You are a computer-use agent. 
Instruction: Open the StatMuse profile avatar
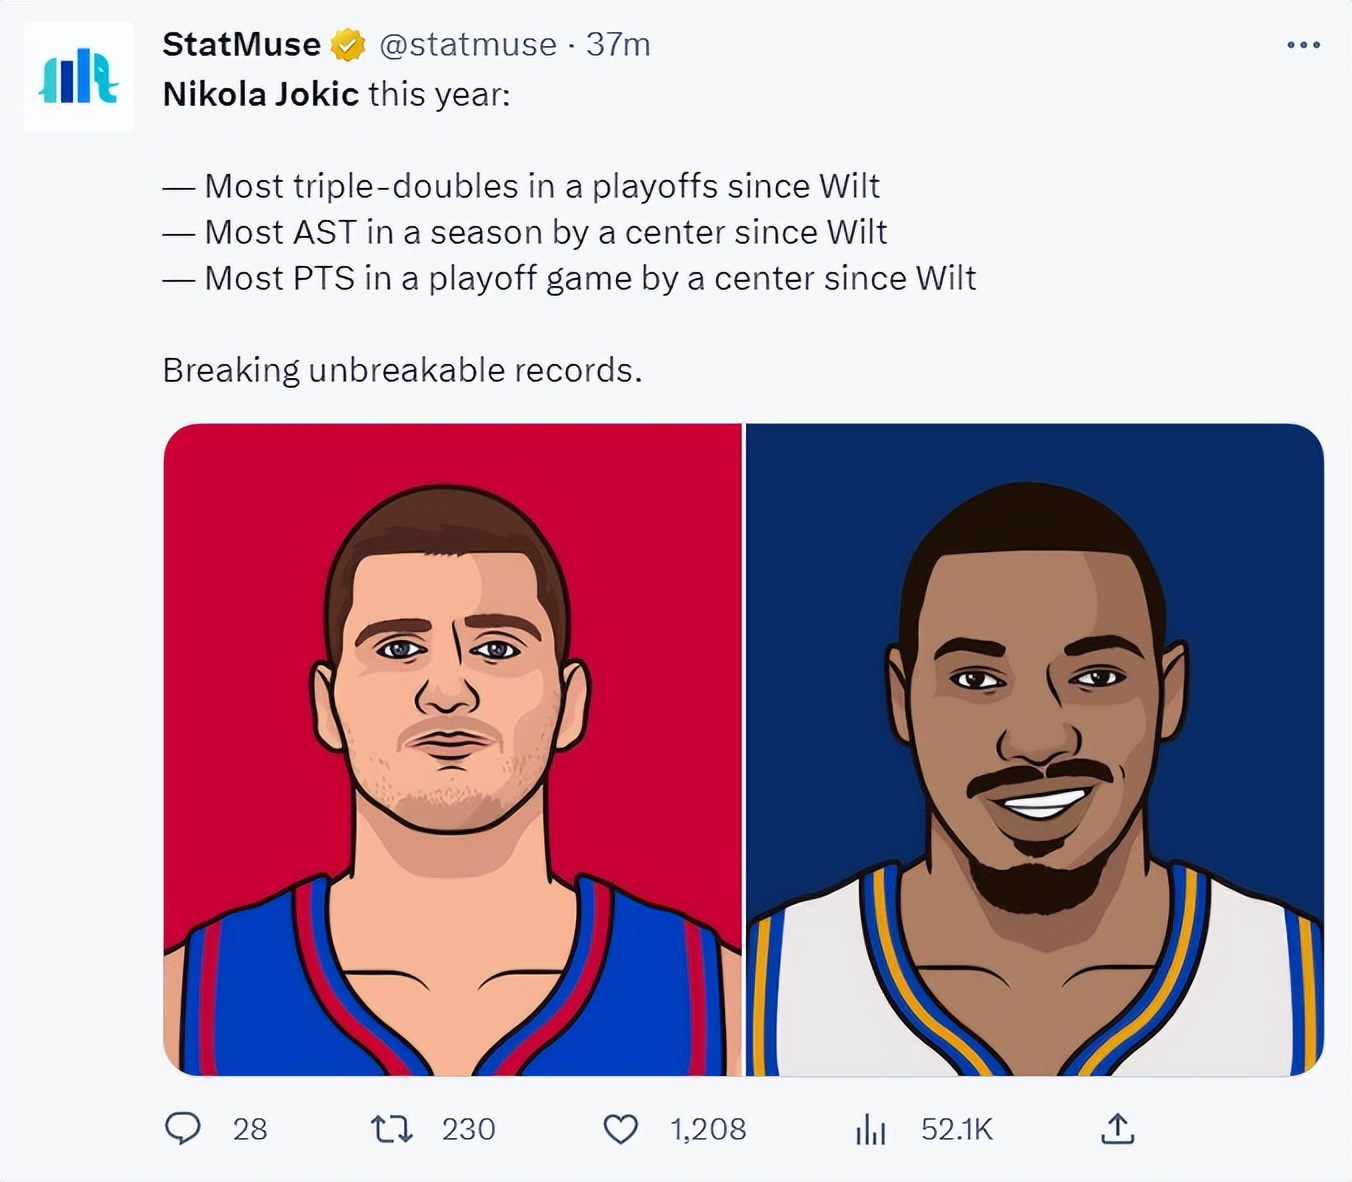pos(78,76)
